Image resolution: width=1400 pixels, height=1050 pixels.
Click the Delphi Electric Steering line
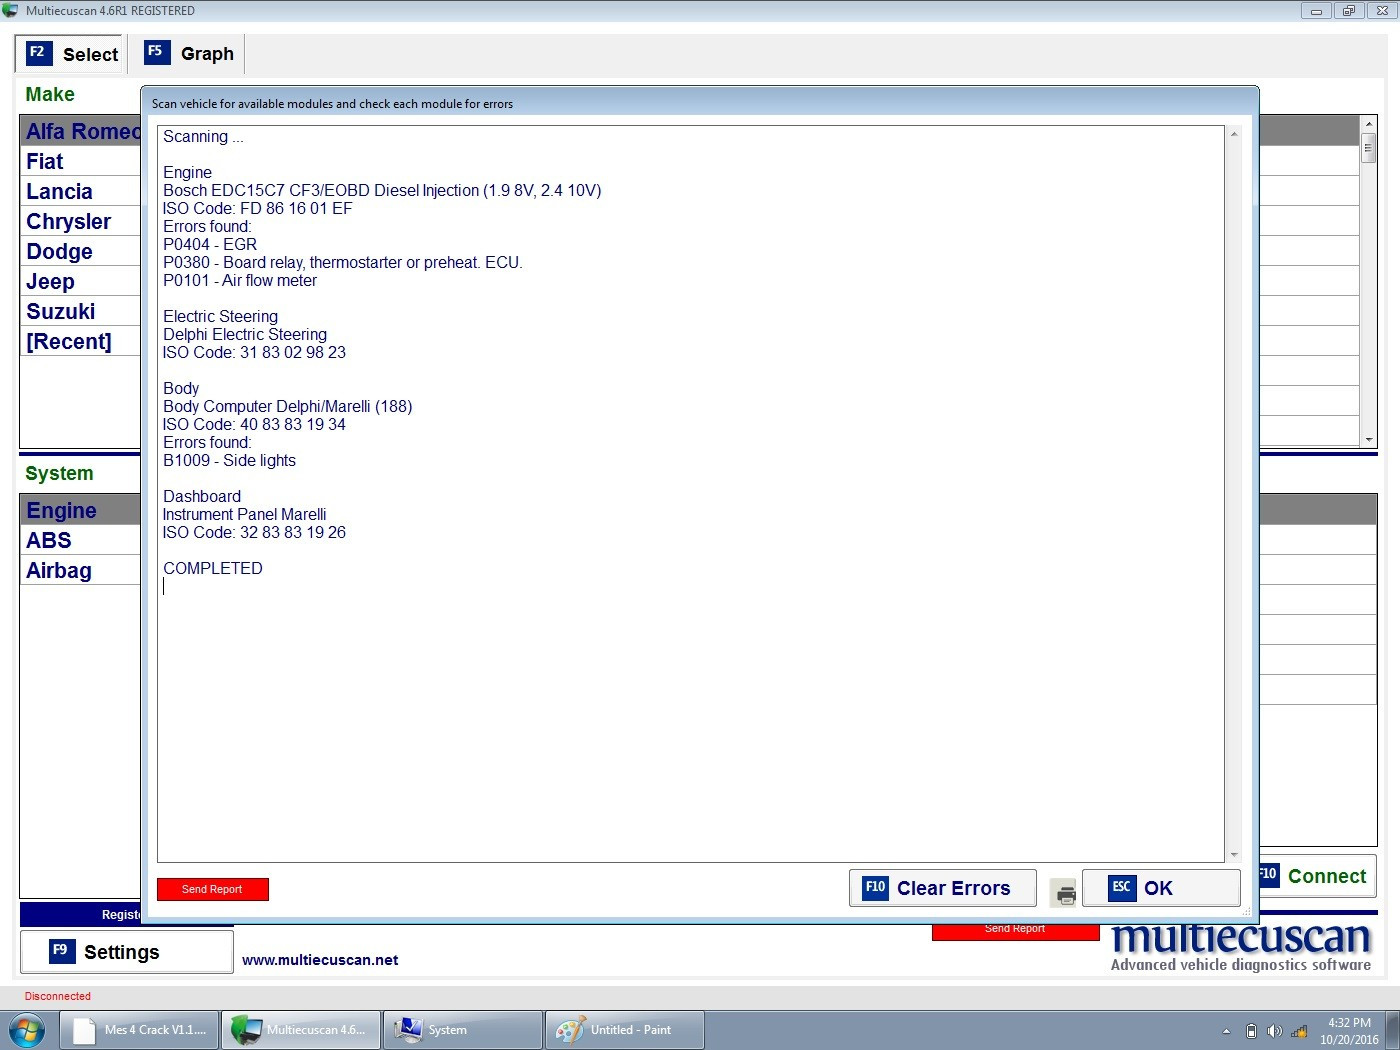click(x=245, y=334)
